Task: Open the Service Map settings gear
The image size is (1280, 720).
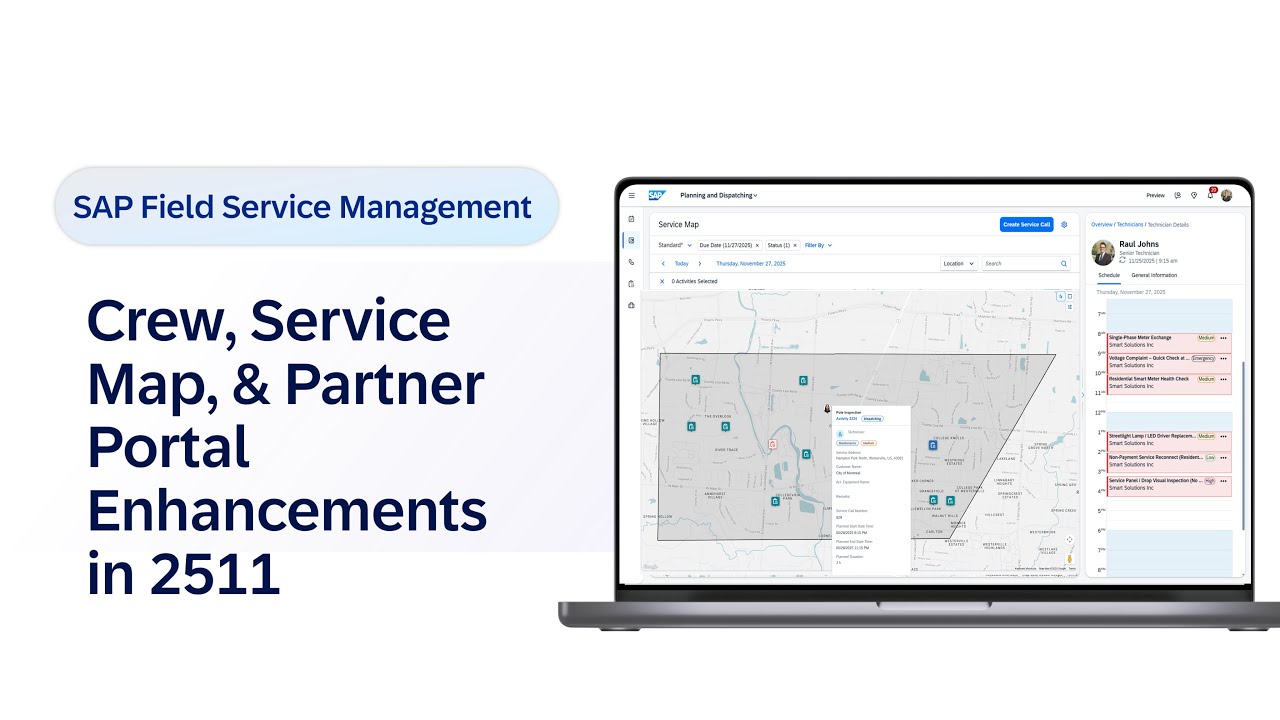Action: coord(1064,225)
